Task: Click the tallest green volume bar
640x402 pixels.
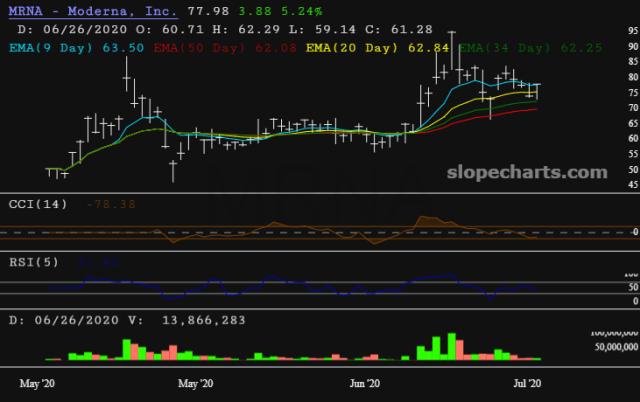Action: (452, 346)
